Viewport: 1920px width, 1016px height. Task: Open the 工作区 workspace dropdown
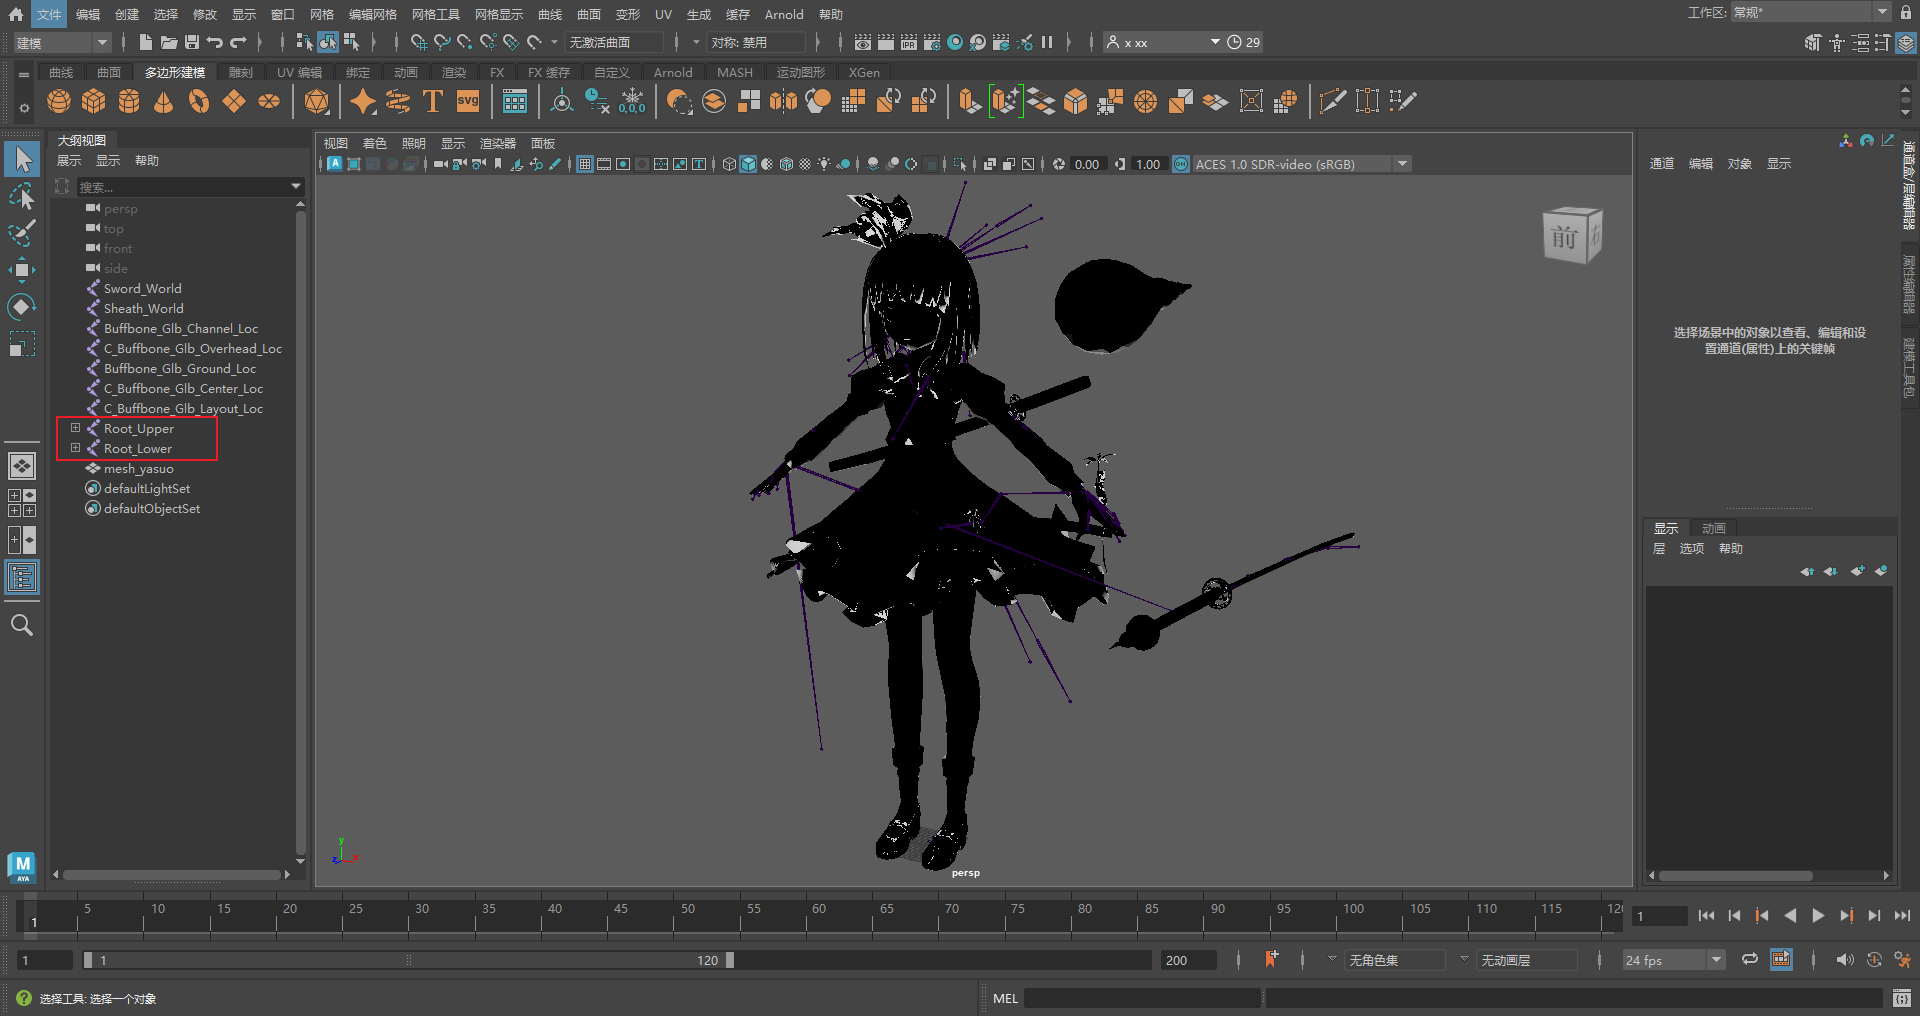click(1810, 12)
